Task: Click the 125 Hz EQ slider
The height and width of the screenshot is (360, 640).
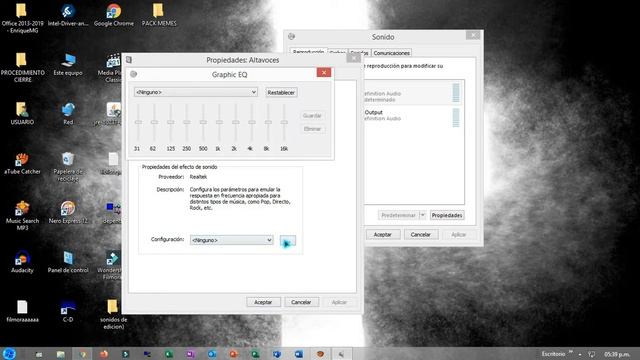Action: [x=170, y=122]
